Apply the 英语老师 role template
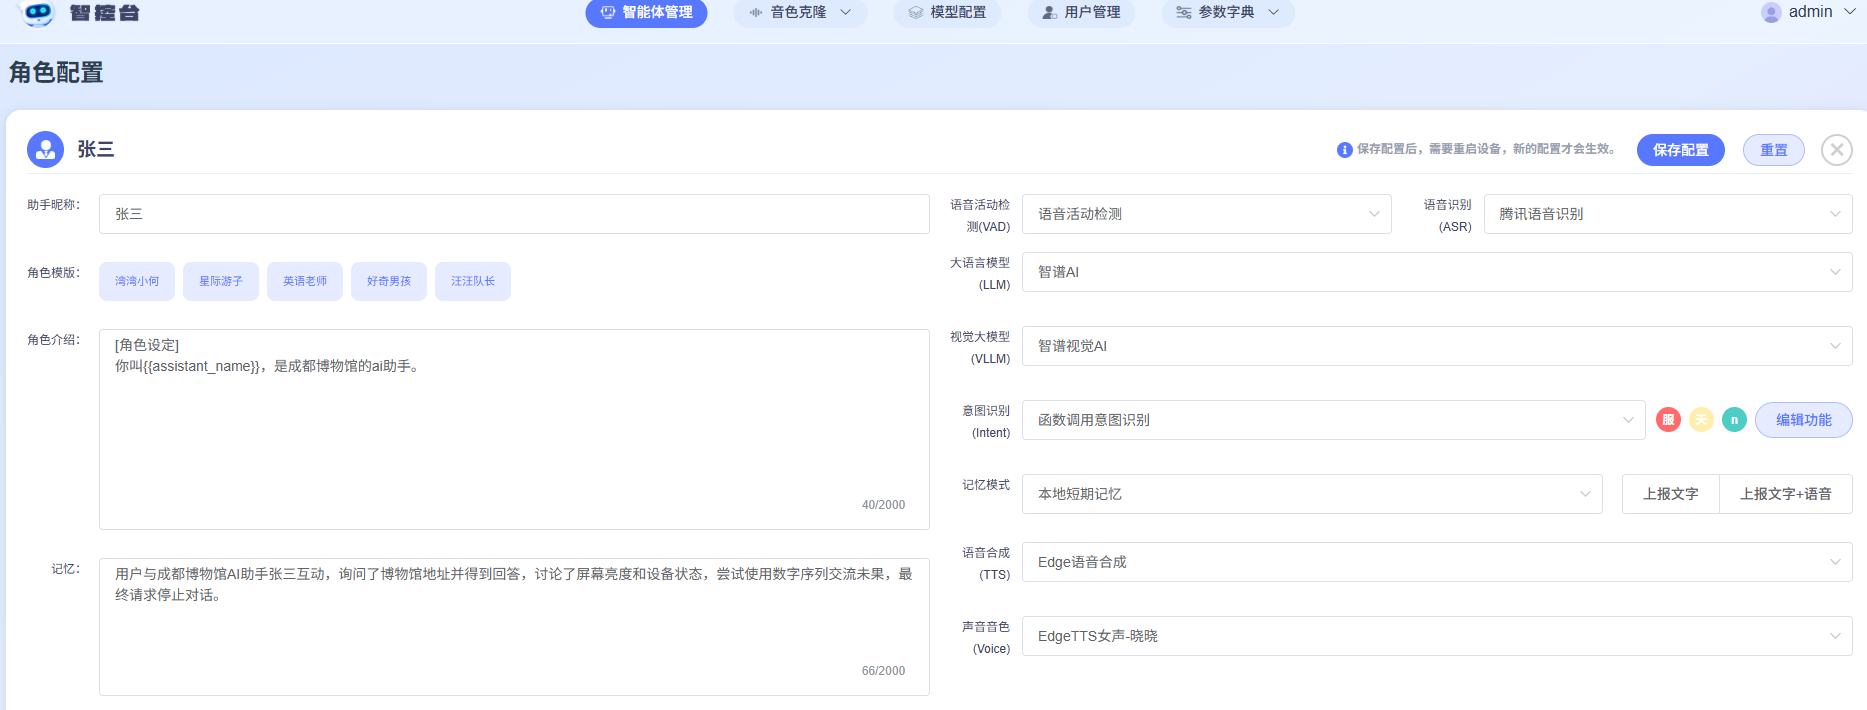Viewport: 1867px width, 710px height. point(305,281)
